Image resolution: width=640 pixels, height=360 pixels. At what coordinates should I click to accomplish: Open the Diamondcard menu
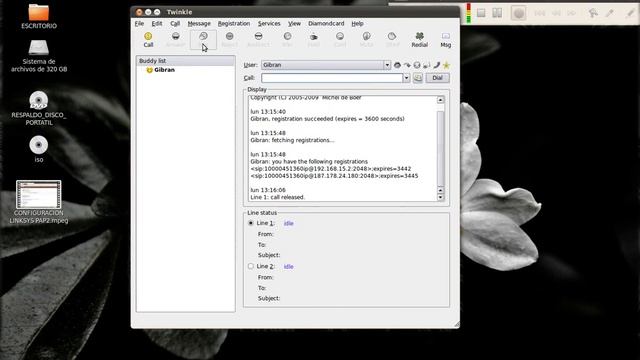click(326, 24)
